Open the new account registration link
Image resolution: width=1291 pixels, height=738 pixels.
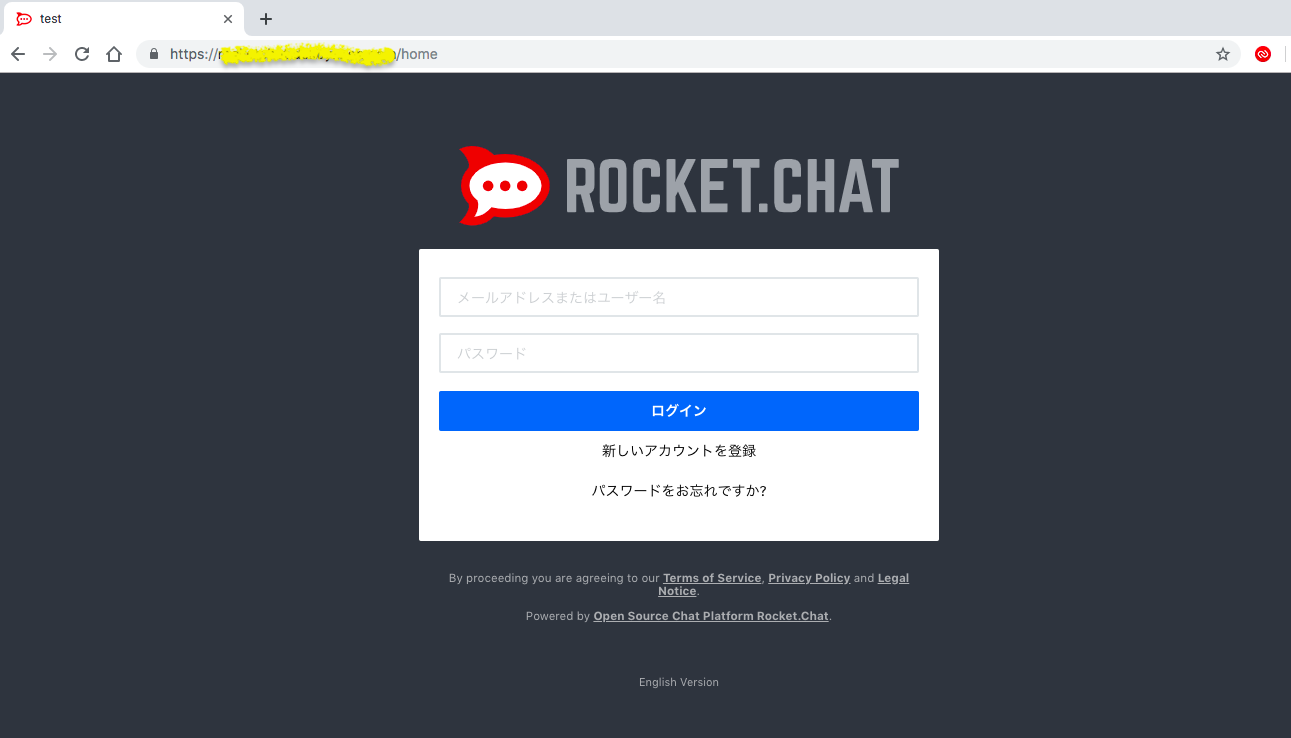[x=678, y=450]
